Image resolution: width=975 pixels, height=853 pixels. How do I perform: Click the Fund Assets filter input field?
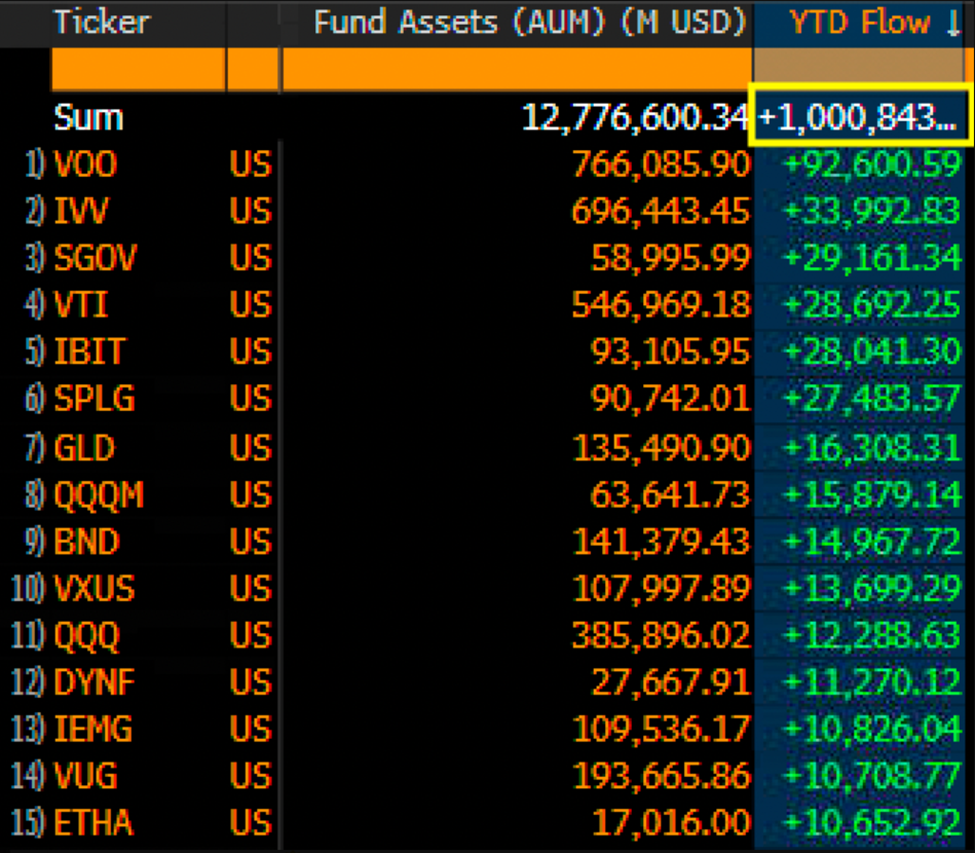coord(515,68)
